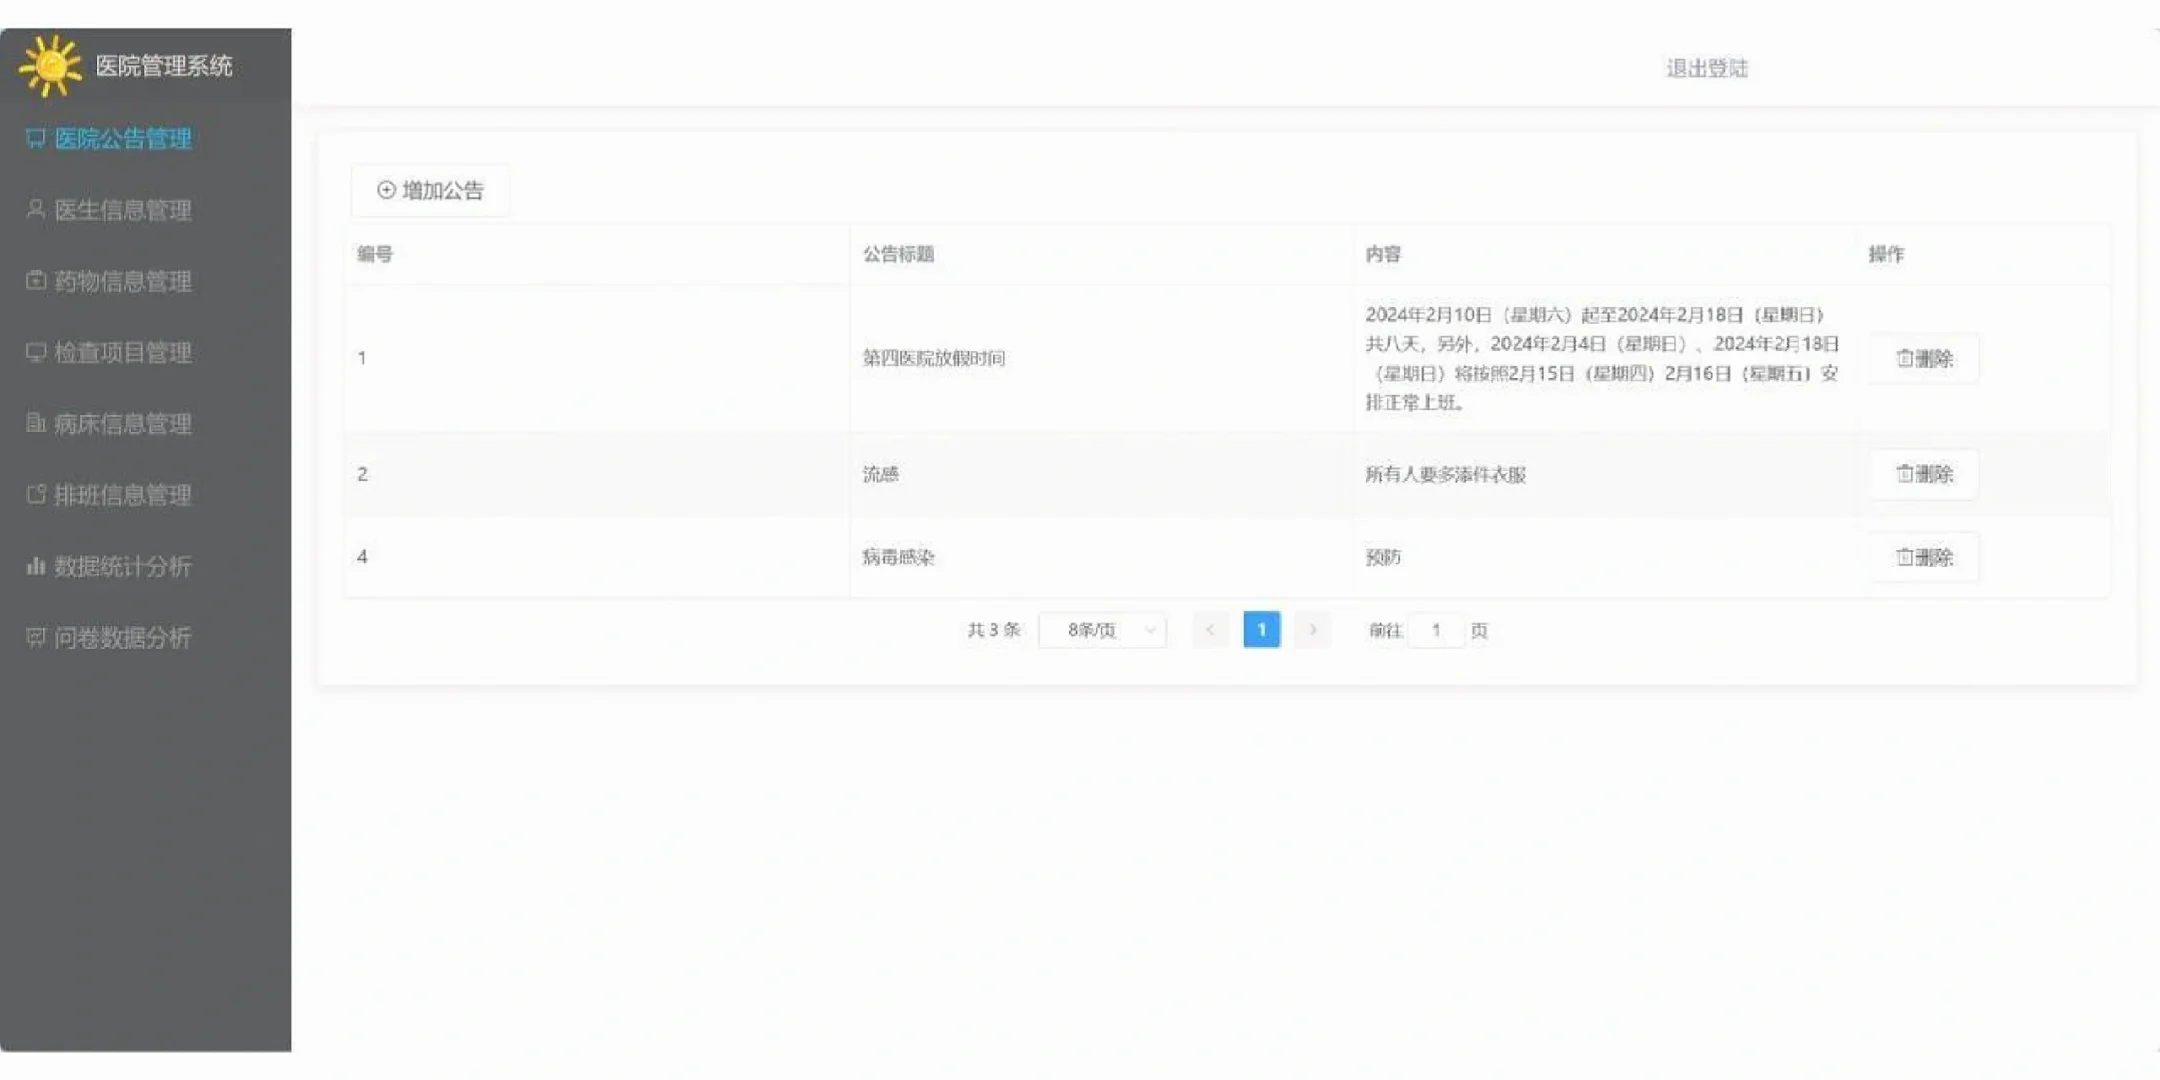Click the page jump input next to 前往
The image size is (2160, 1080).
1436,630
